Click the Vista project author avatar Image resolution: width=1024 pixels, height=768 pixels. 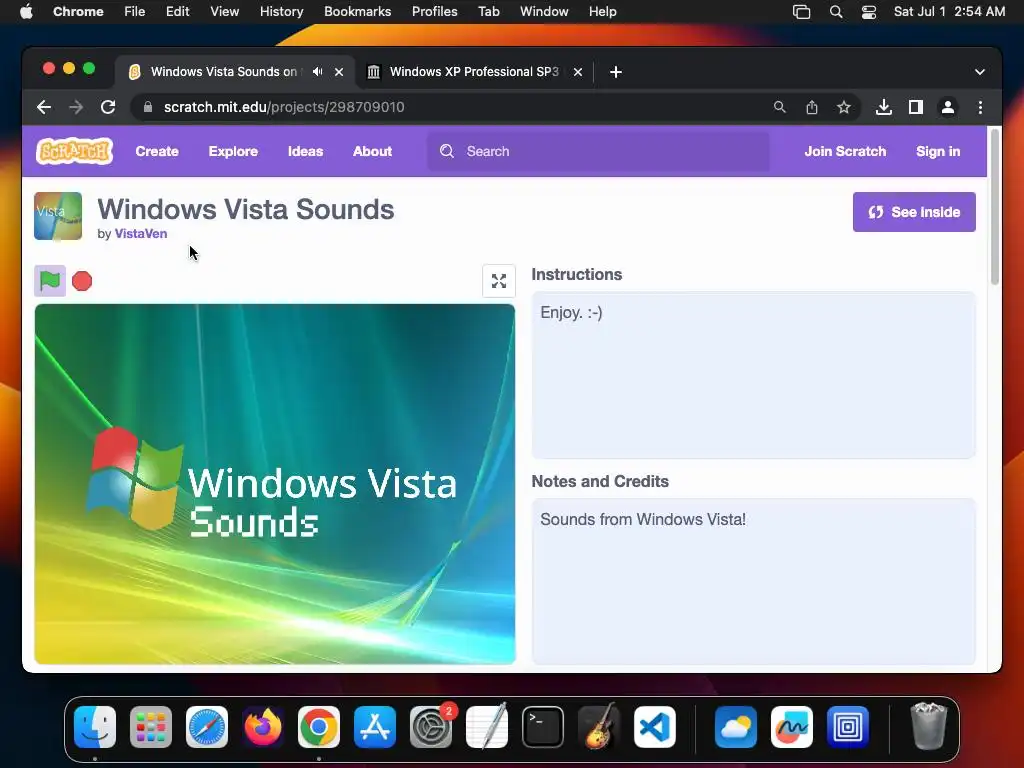(x=58, y=216)
